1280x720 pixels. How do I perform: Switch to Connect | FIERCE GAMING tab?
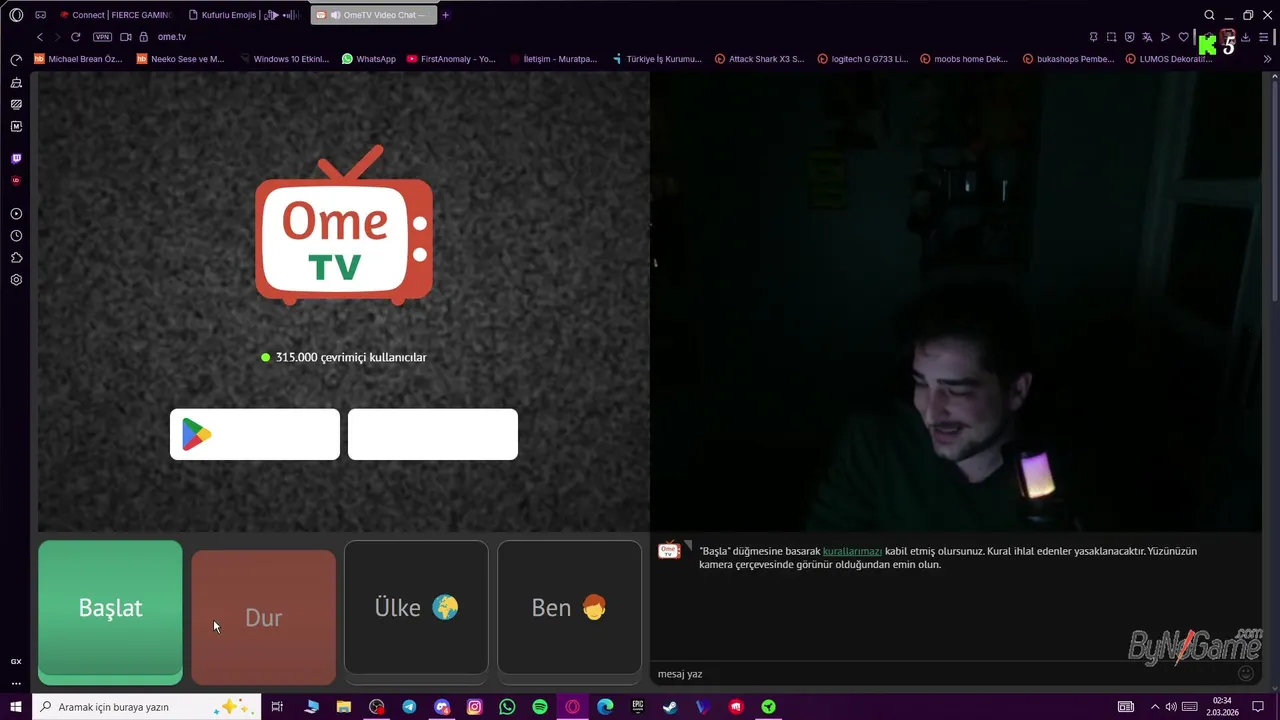pyautogui.click(x=115, y=15)
